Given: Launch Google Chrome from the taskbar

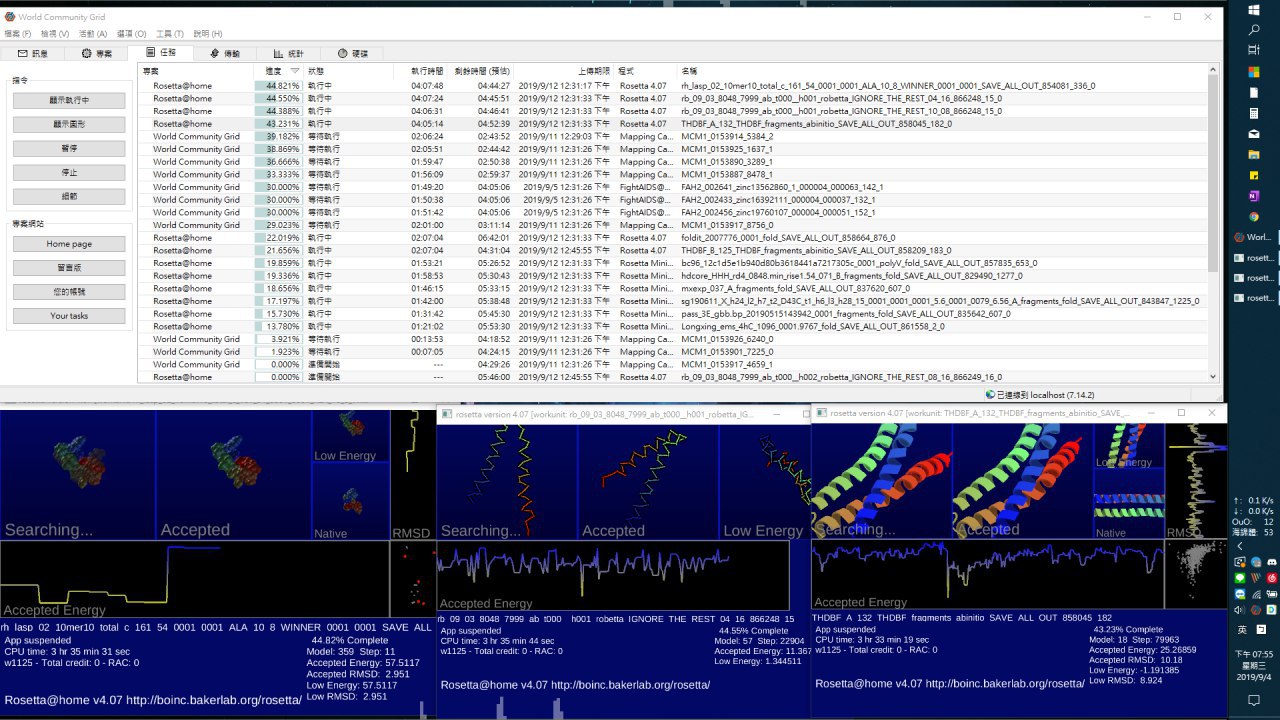Looking at the screenshot, I should click(1253, 217).
